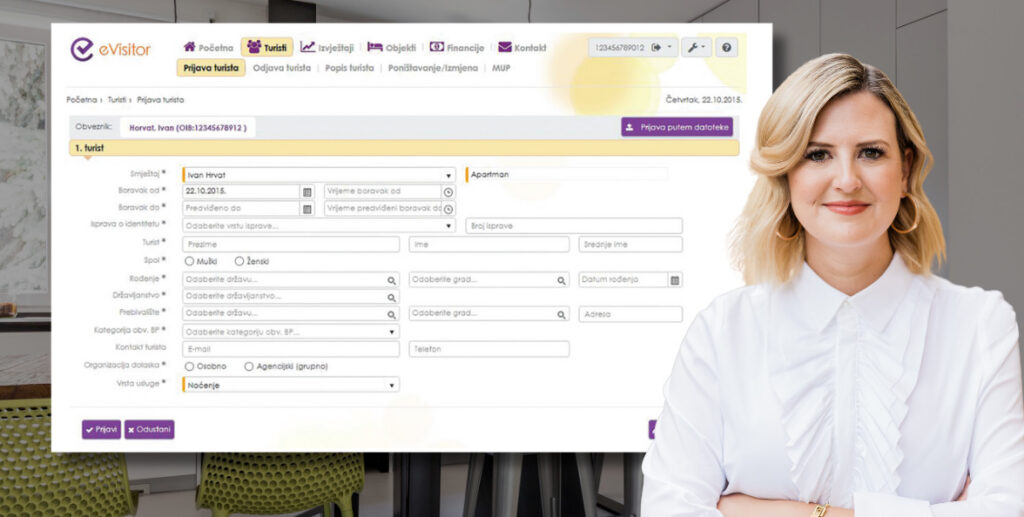The width and height of the screenshot is (1024, 517).
Task: Click the search icon in Državljanstvo field
Action: click(391, 297)
